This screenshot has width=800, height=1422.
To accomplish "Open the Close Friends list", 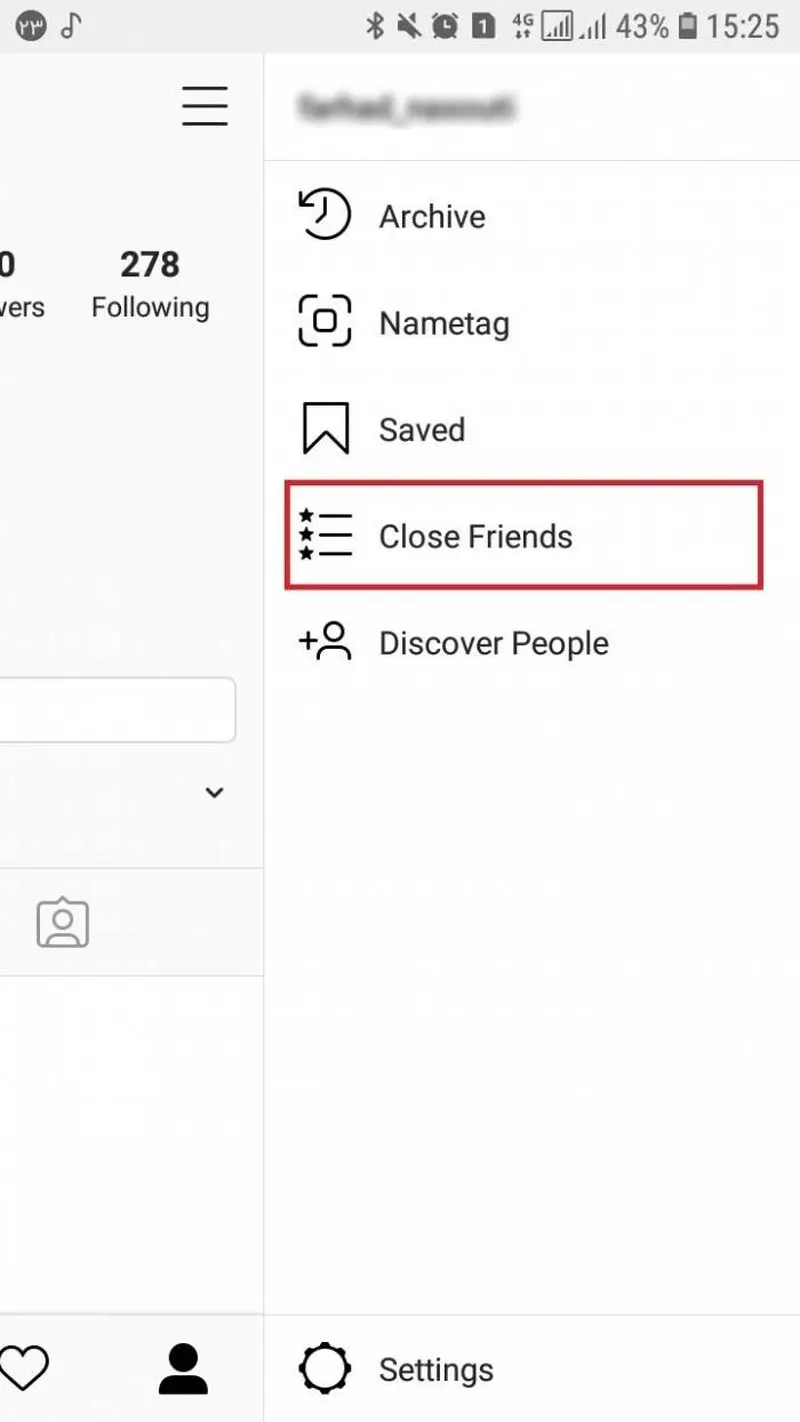I will (524, 535).
